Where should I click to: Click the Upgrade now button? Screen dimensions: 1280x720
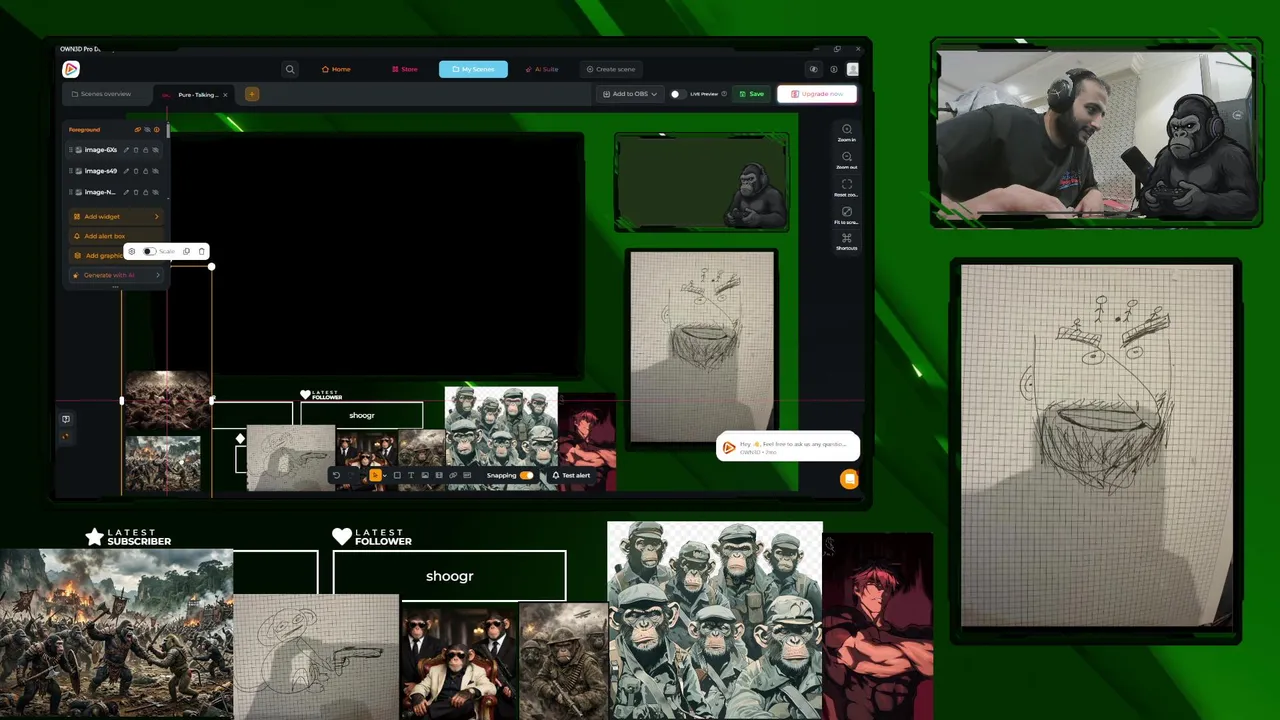pos(817,94)
